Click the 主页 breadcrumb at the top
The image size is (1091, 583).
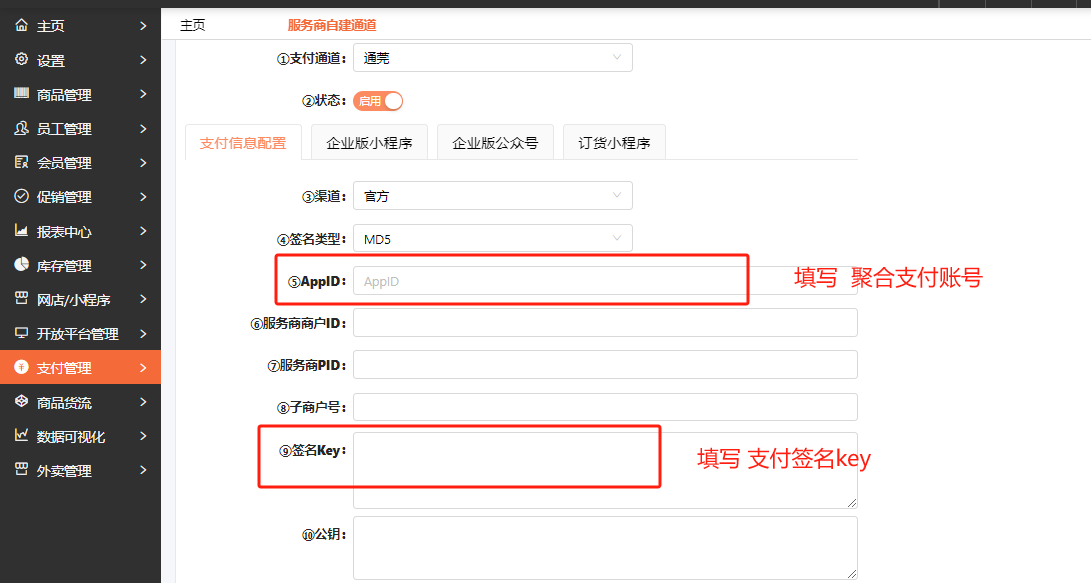[192, 25]
